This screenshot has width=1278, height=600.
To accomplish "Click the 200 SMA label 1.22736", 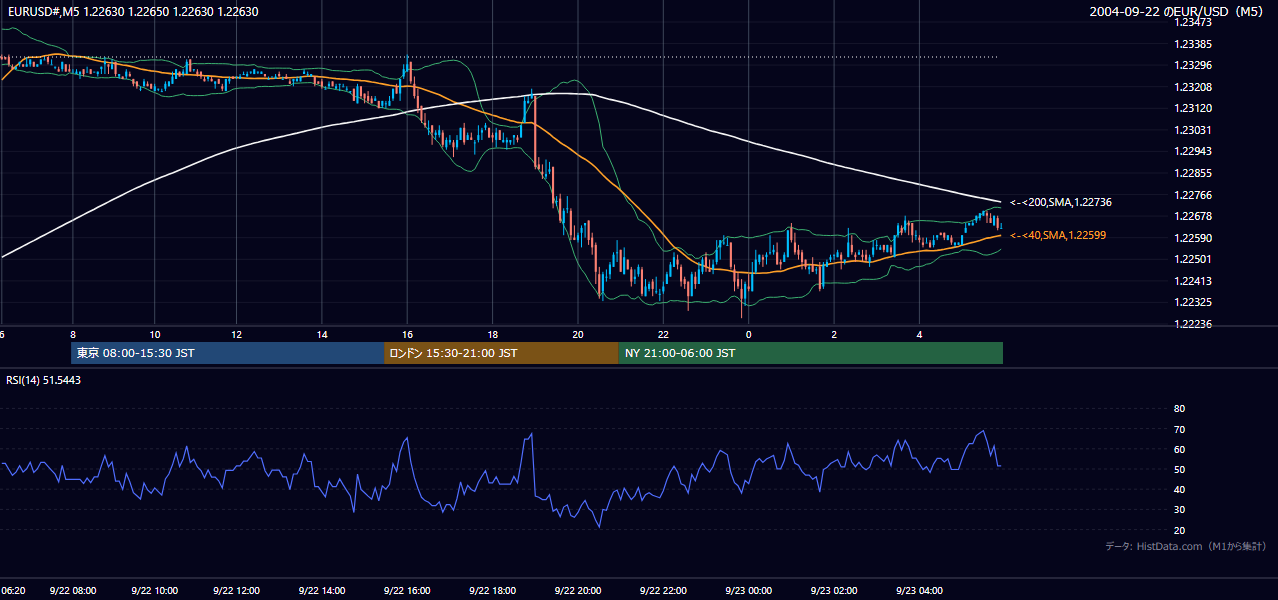I will coord(1061,202).
